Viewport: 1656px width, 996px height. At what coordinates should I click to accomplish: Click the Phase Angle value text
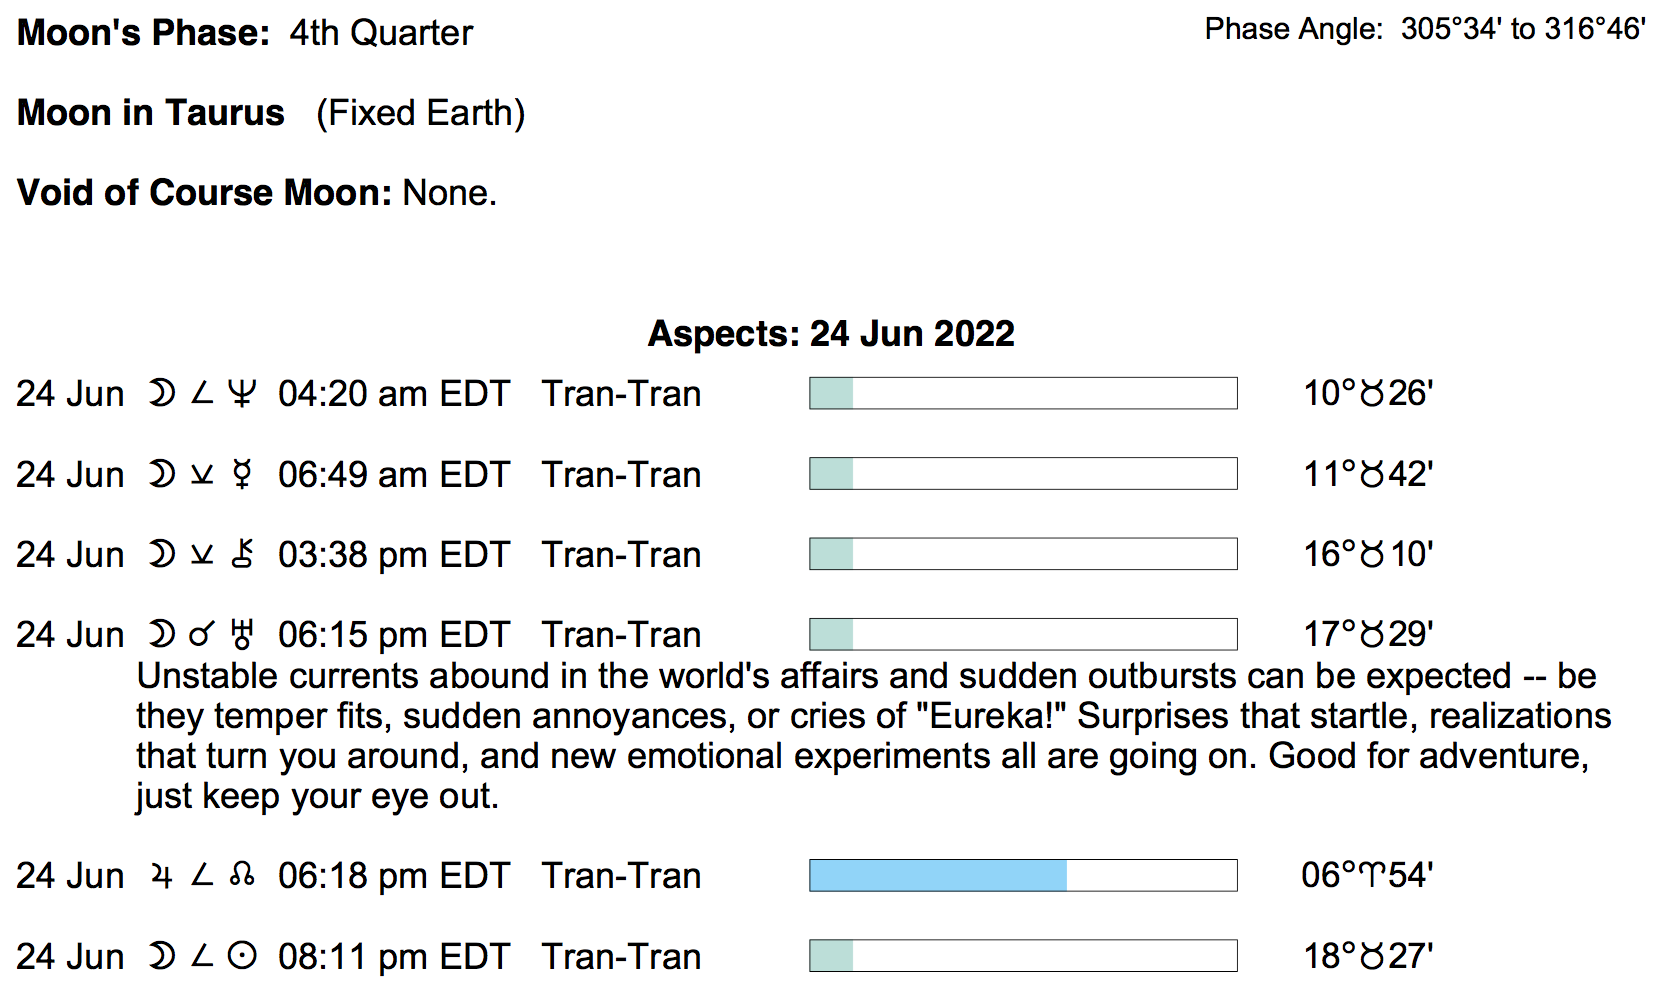(x=1522, y=30)
